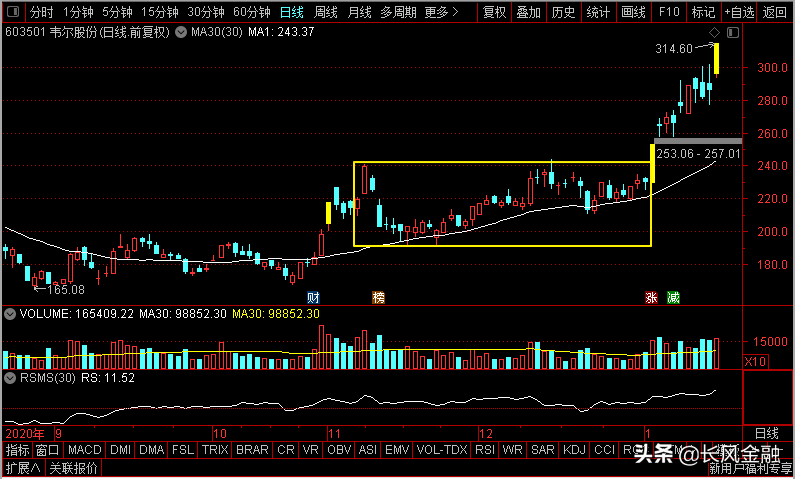Click the diamond icon at chart top-right
Image resolution: width=795 pixels, height=479 pixels.
pyautogui.click(x=714, y=33)
